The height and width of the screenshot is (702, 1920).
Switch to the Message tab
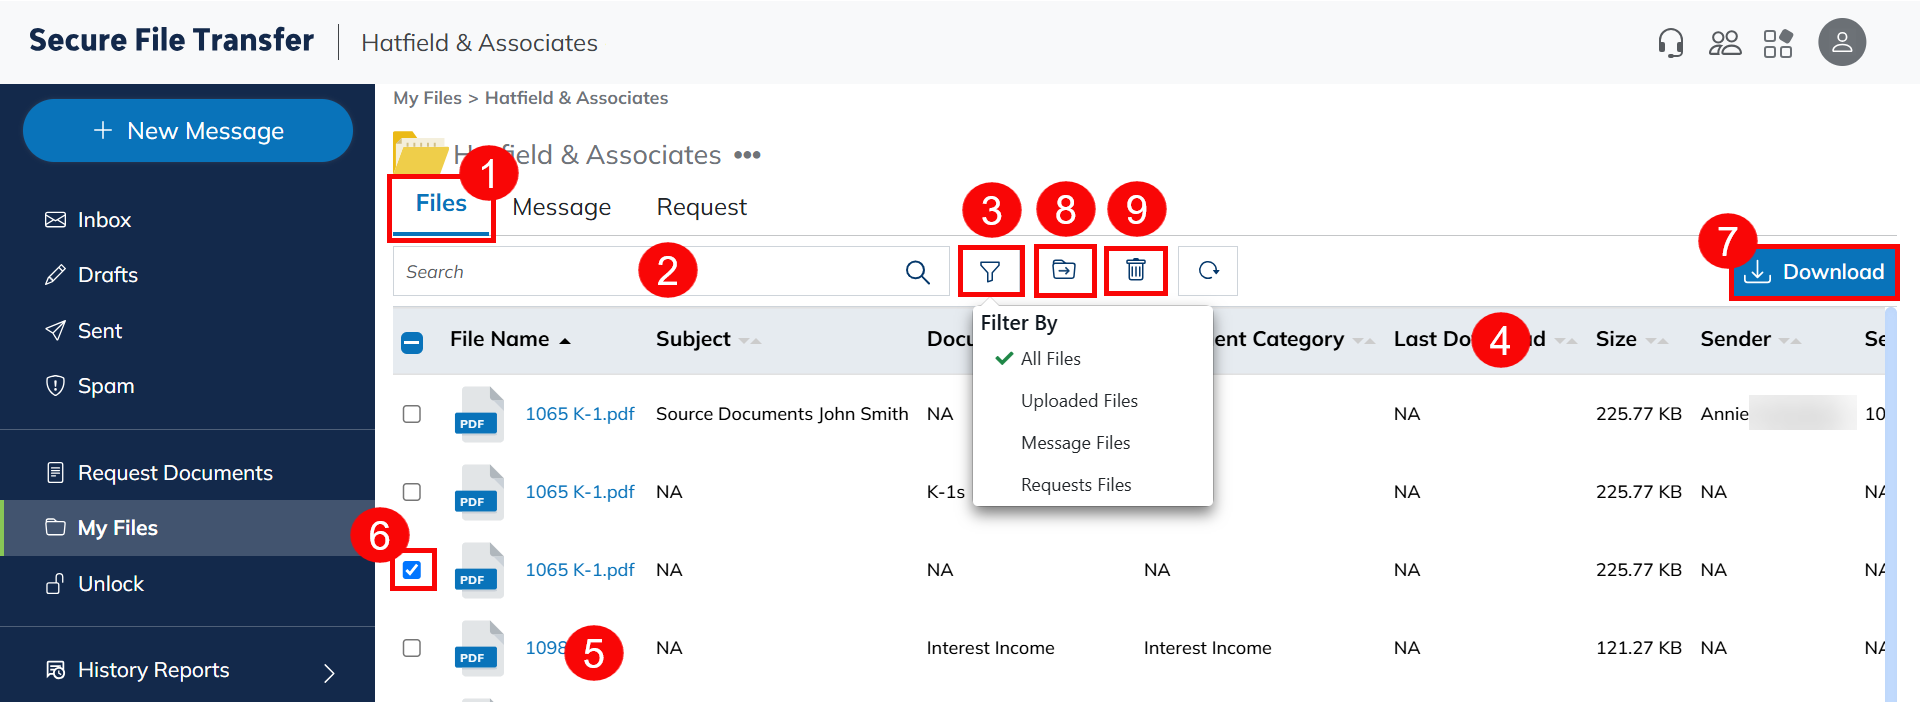coord(561,207)
